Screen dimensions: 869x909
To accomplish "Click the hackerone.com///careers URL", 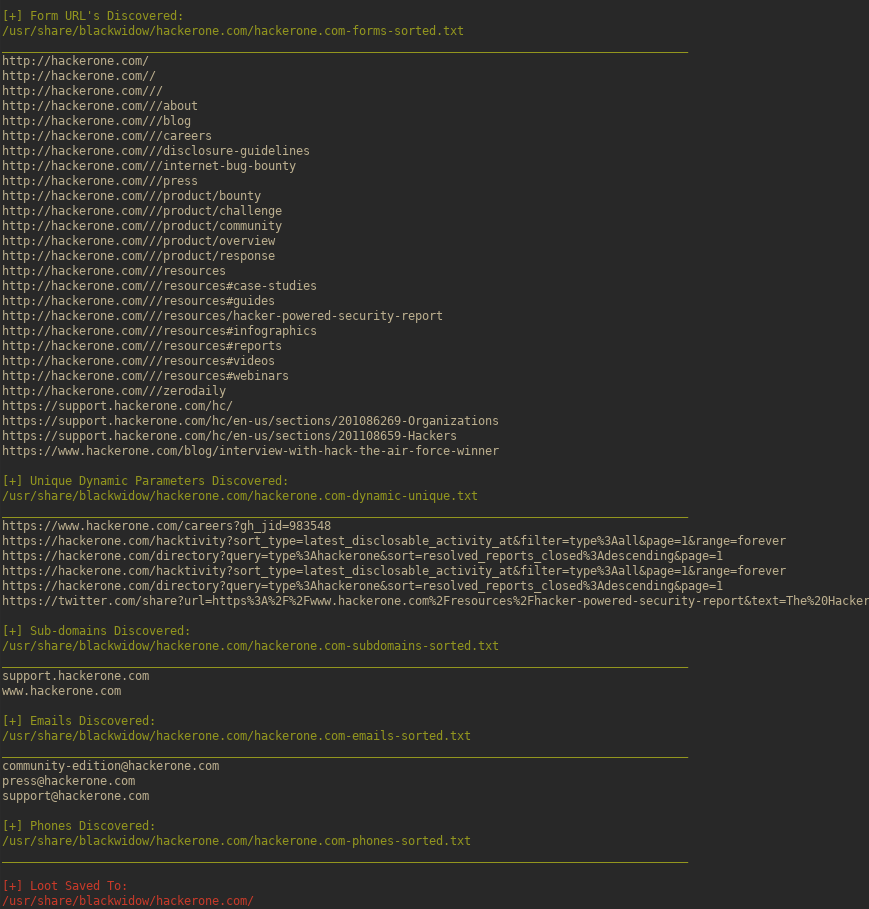I will point(107,136).
